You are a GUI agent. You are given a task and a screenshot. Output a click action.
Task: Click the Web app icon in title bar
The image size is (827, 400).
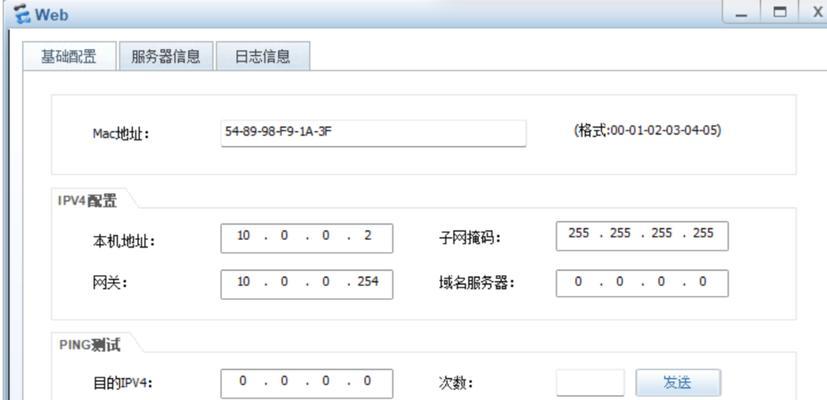pyautogui.click(x=22, y=13)
